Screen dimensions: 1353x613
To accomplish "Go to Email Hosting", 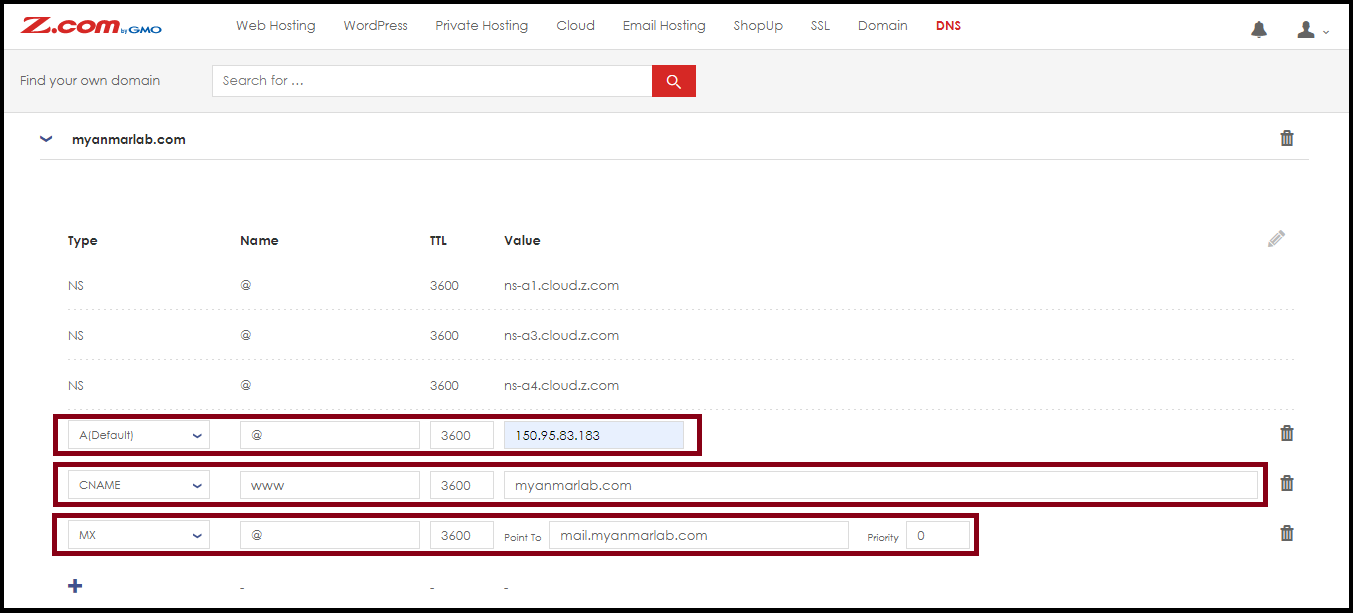I will 664,26.
